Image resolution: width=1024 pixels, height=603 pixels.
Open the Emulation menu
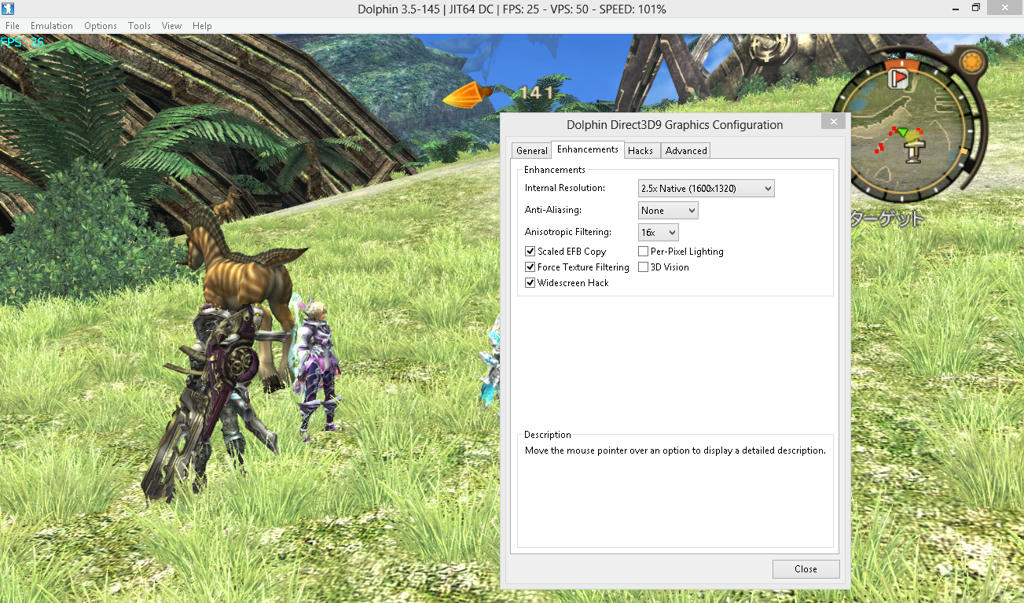coord(52,25)
